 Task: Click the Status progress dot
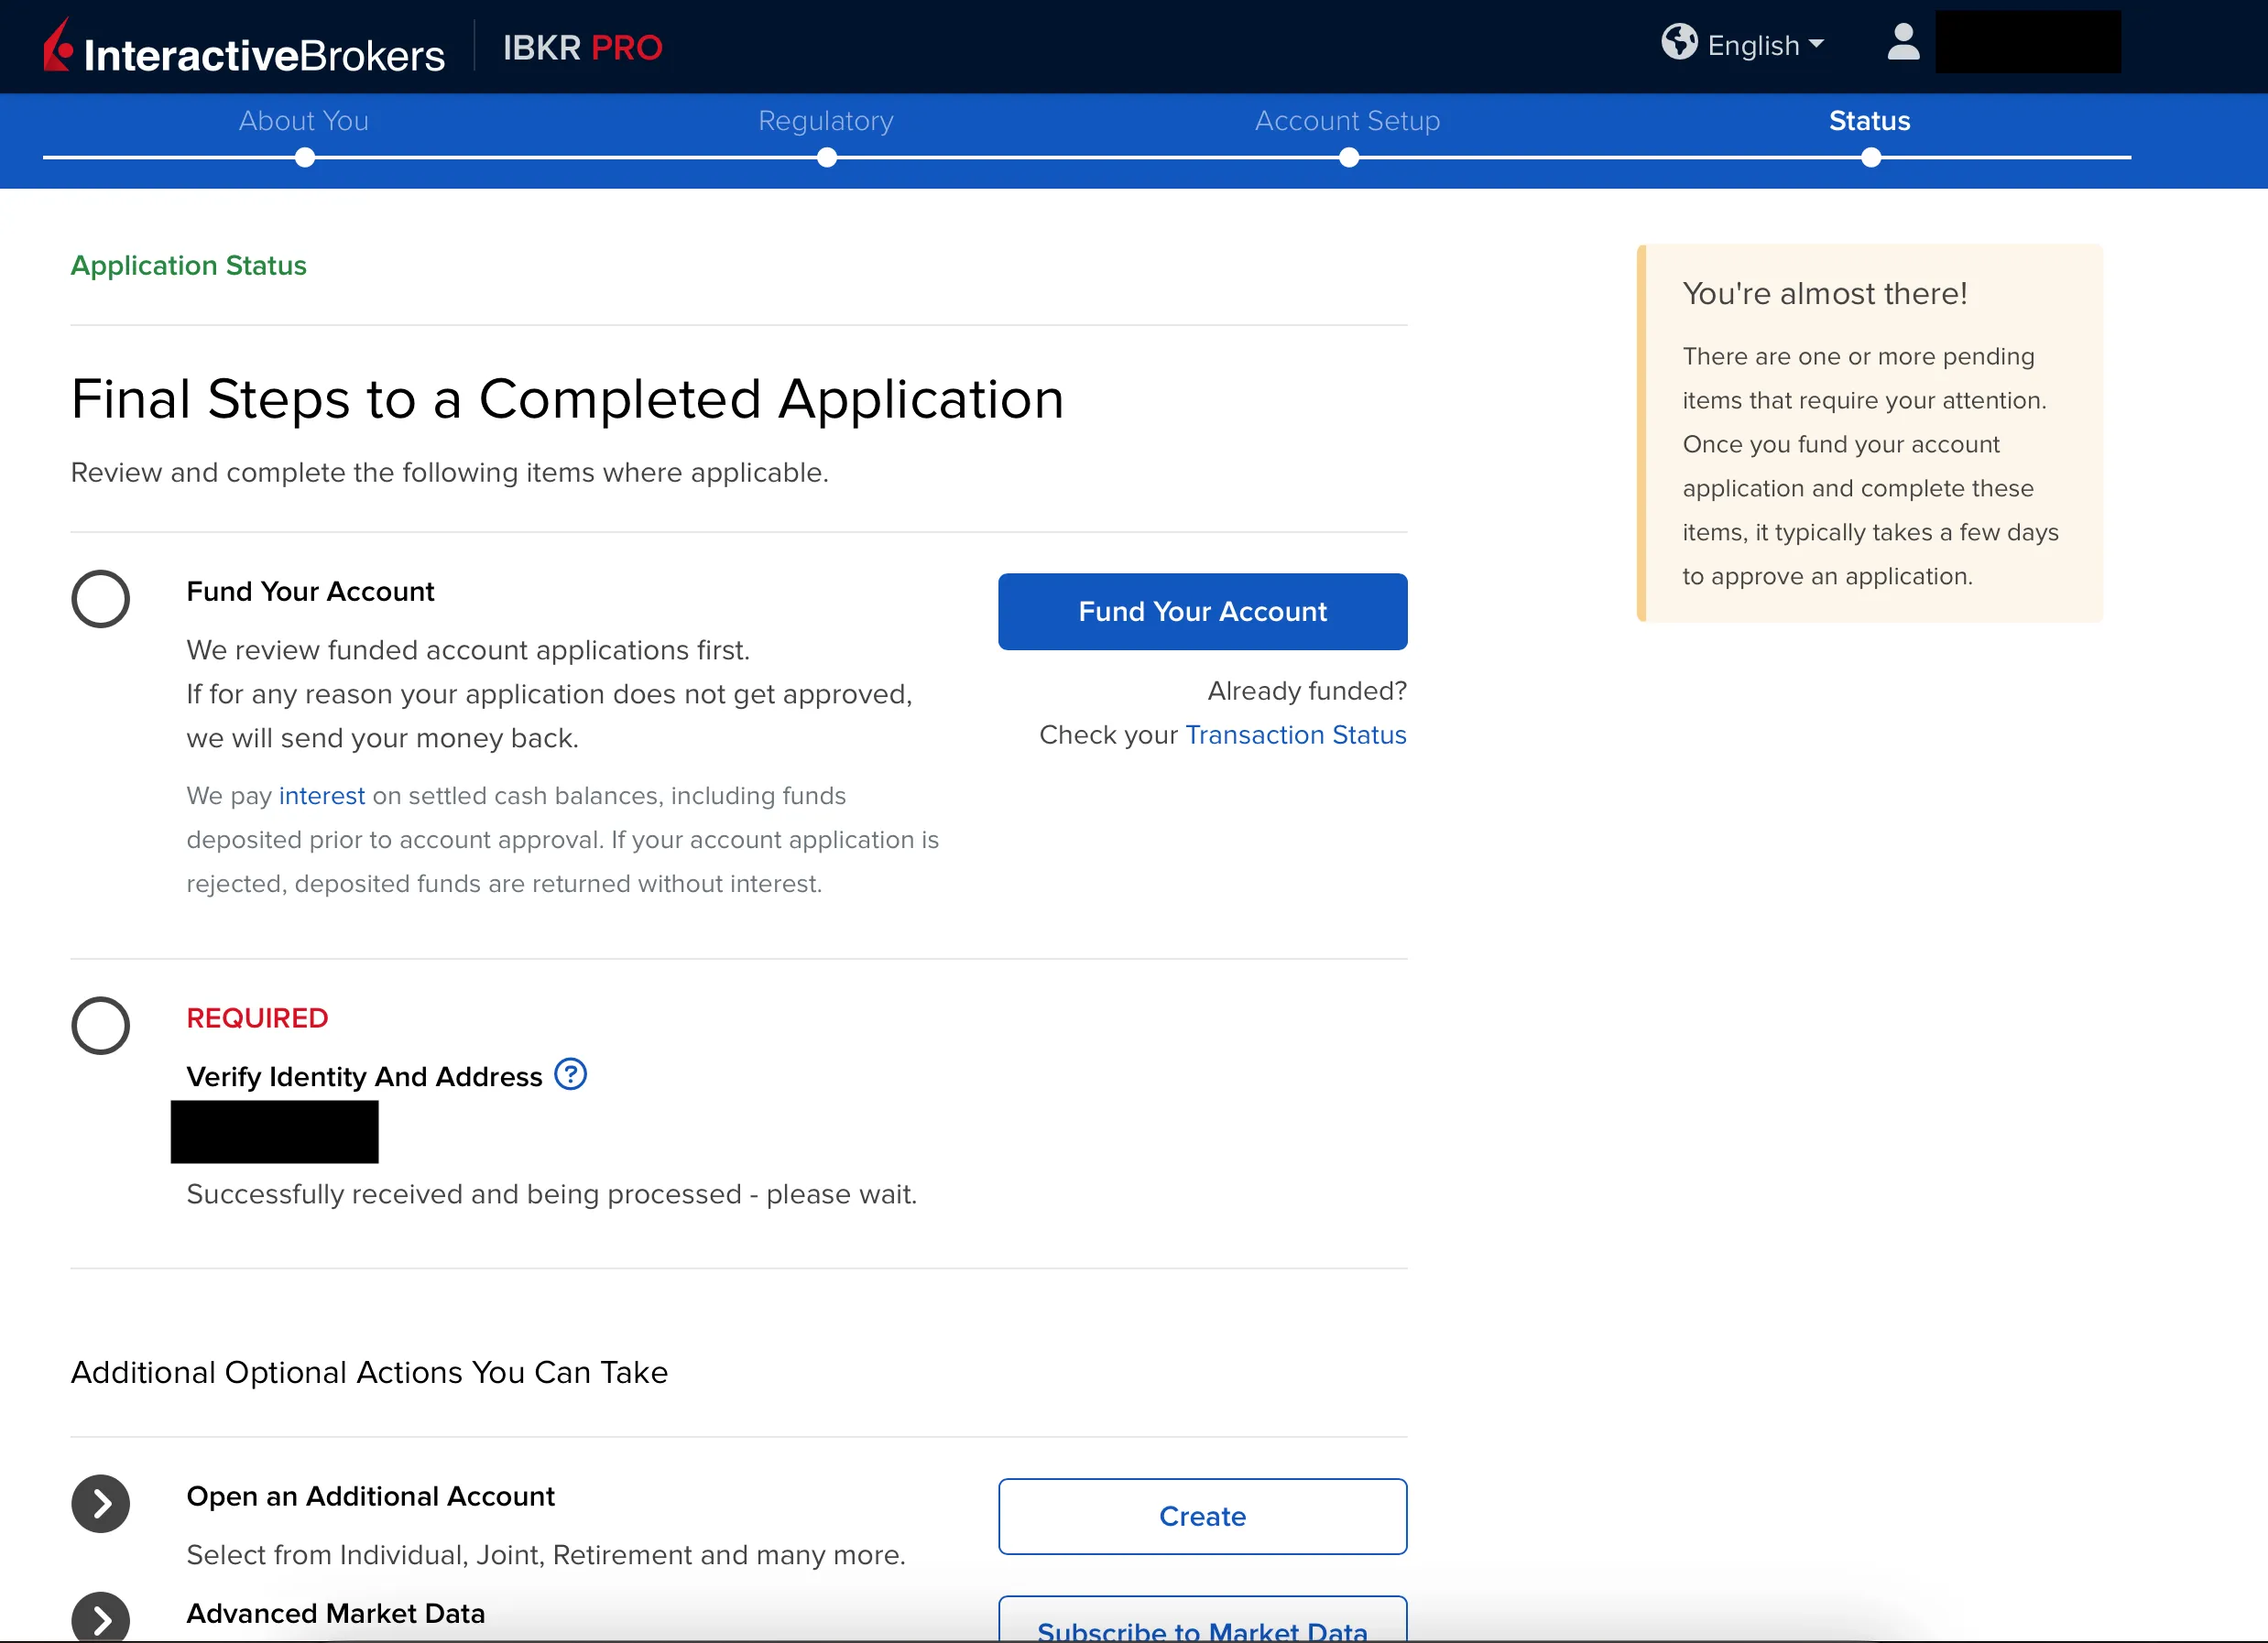(1871, 157)
